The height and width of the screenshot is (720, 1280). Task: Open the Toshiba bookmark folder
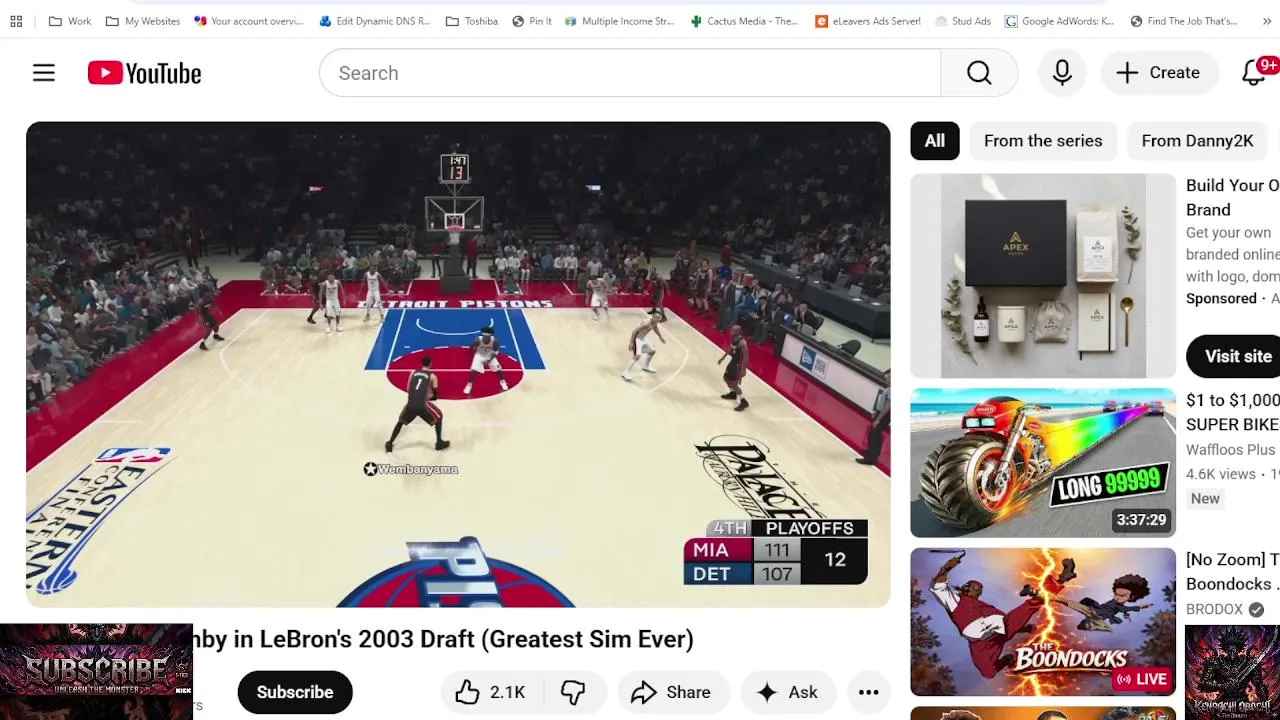click(x=472, y=21)
